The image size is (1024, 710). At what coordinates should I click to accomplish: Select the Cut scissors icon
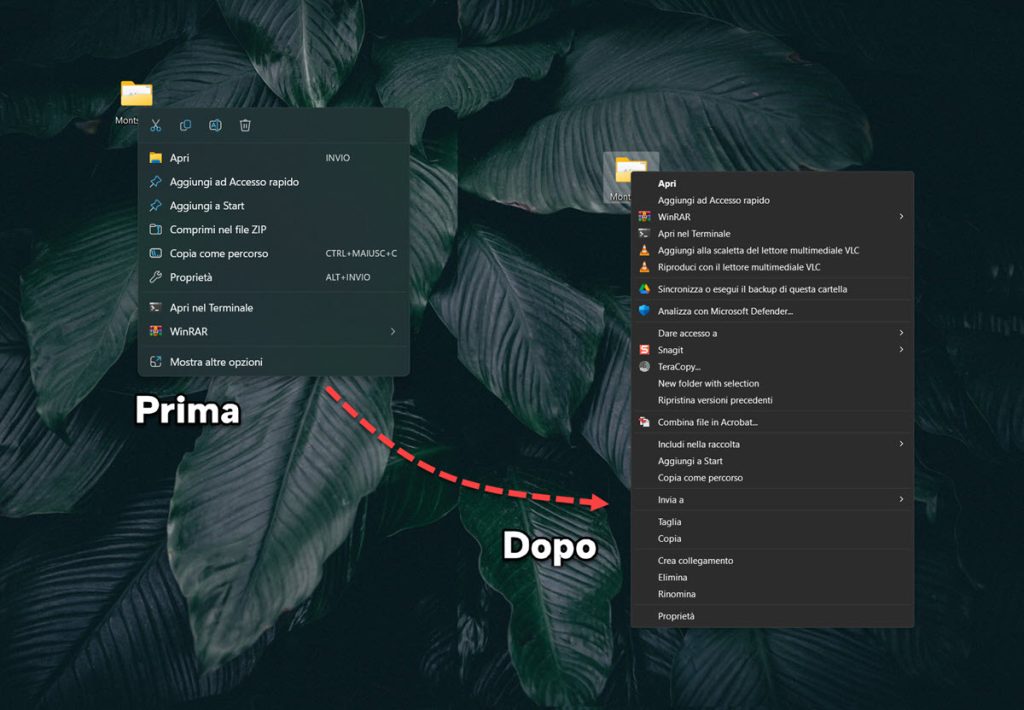coord(157,126)
